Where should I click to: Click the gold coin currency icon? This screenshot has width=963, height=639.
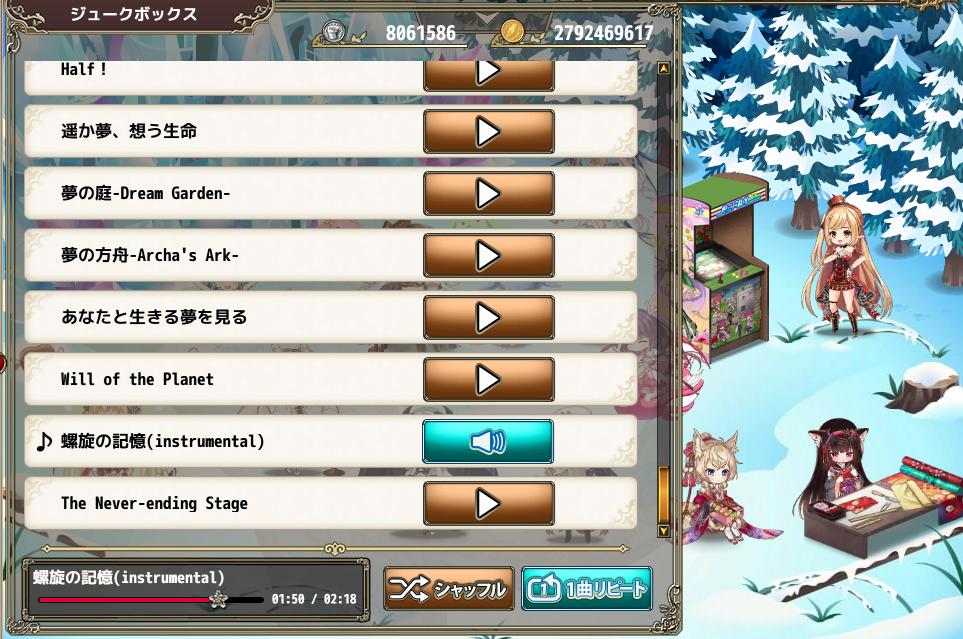pos(512,31)
